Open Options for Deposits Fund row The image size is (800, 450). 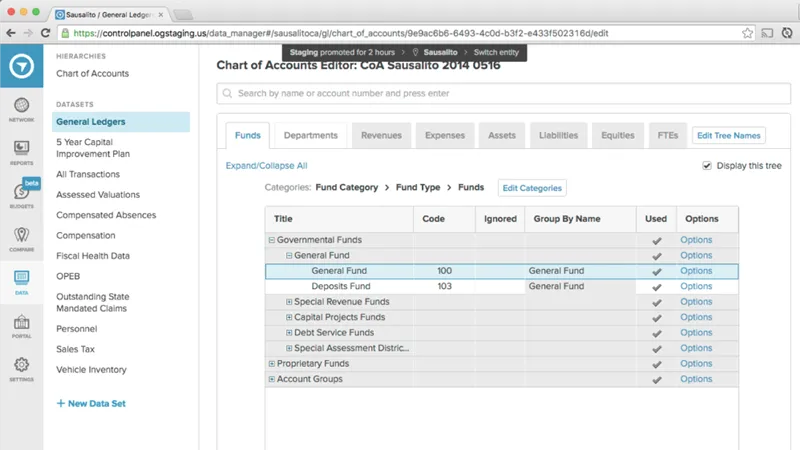tap(696, 286)
